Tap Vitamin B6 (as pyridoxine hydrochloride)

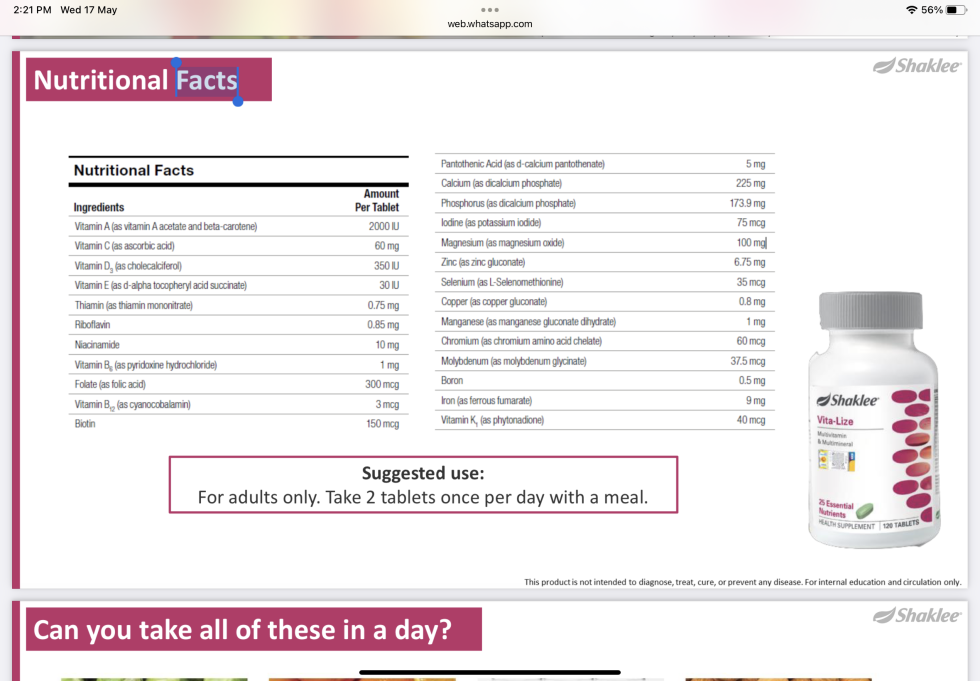(146, 365)
